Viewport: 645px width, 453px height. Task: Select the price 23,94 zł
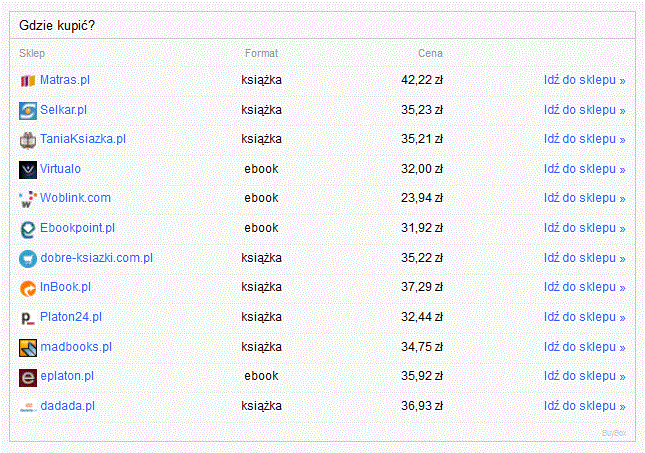(422, 198)
